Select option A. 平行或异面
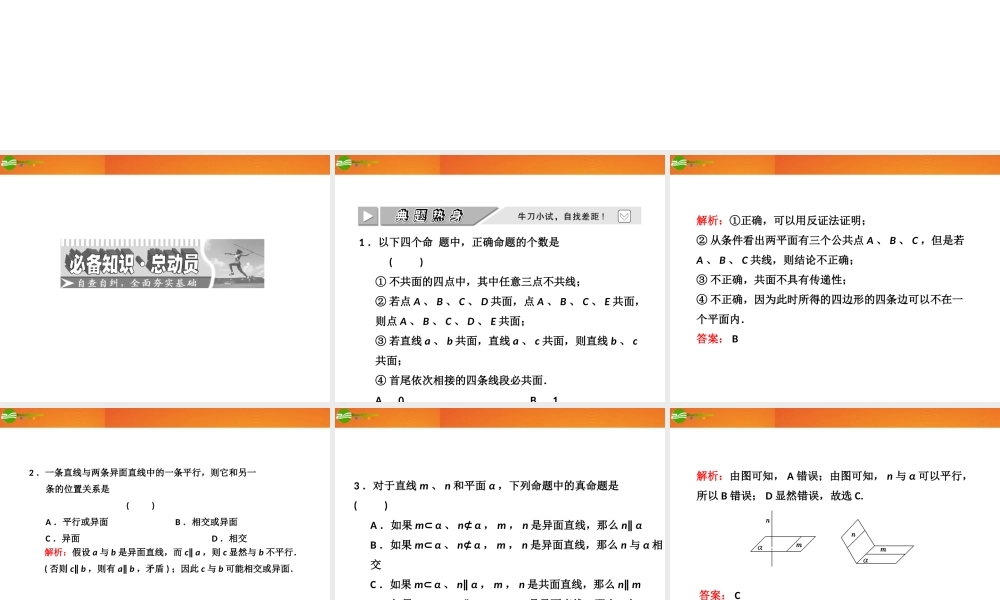 (x=77, y=522)
